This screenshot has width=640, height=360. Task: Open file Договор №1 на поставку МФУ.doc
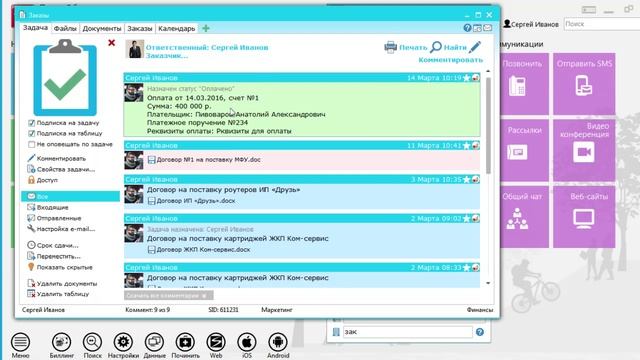tap(204, 160)
